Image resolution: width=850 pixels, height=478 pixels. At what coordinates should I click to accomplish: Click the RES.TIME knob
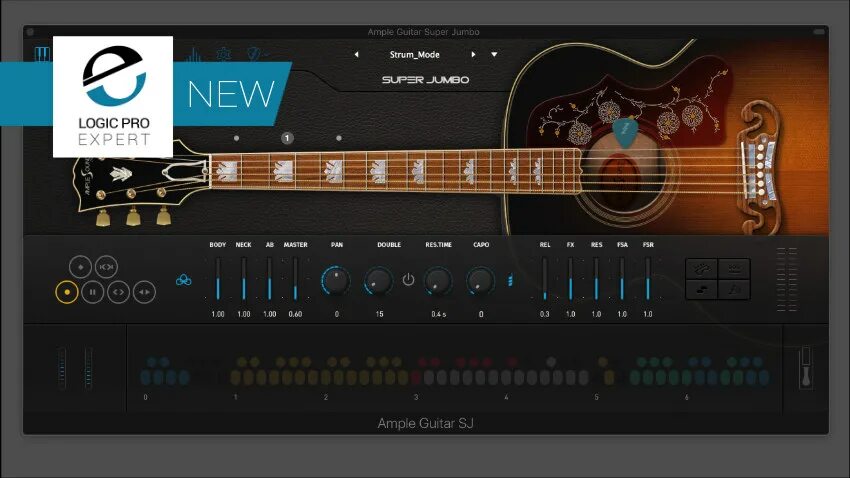[438, 281]
